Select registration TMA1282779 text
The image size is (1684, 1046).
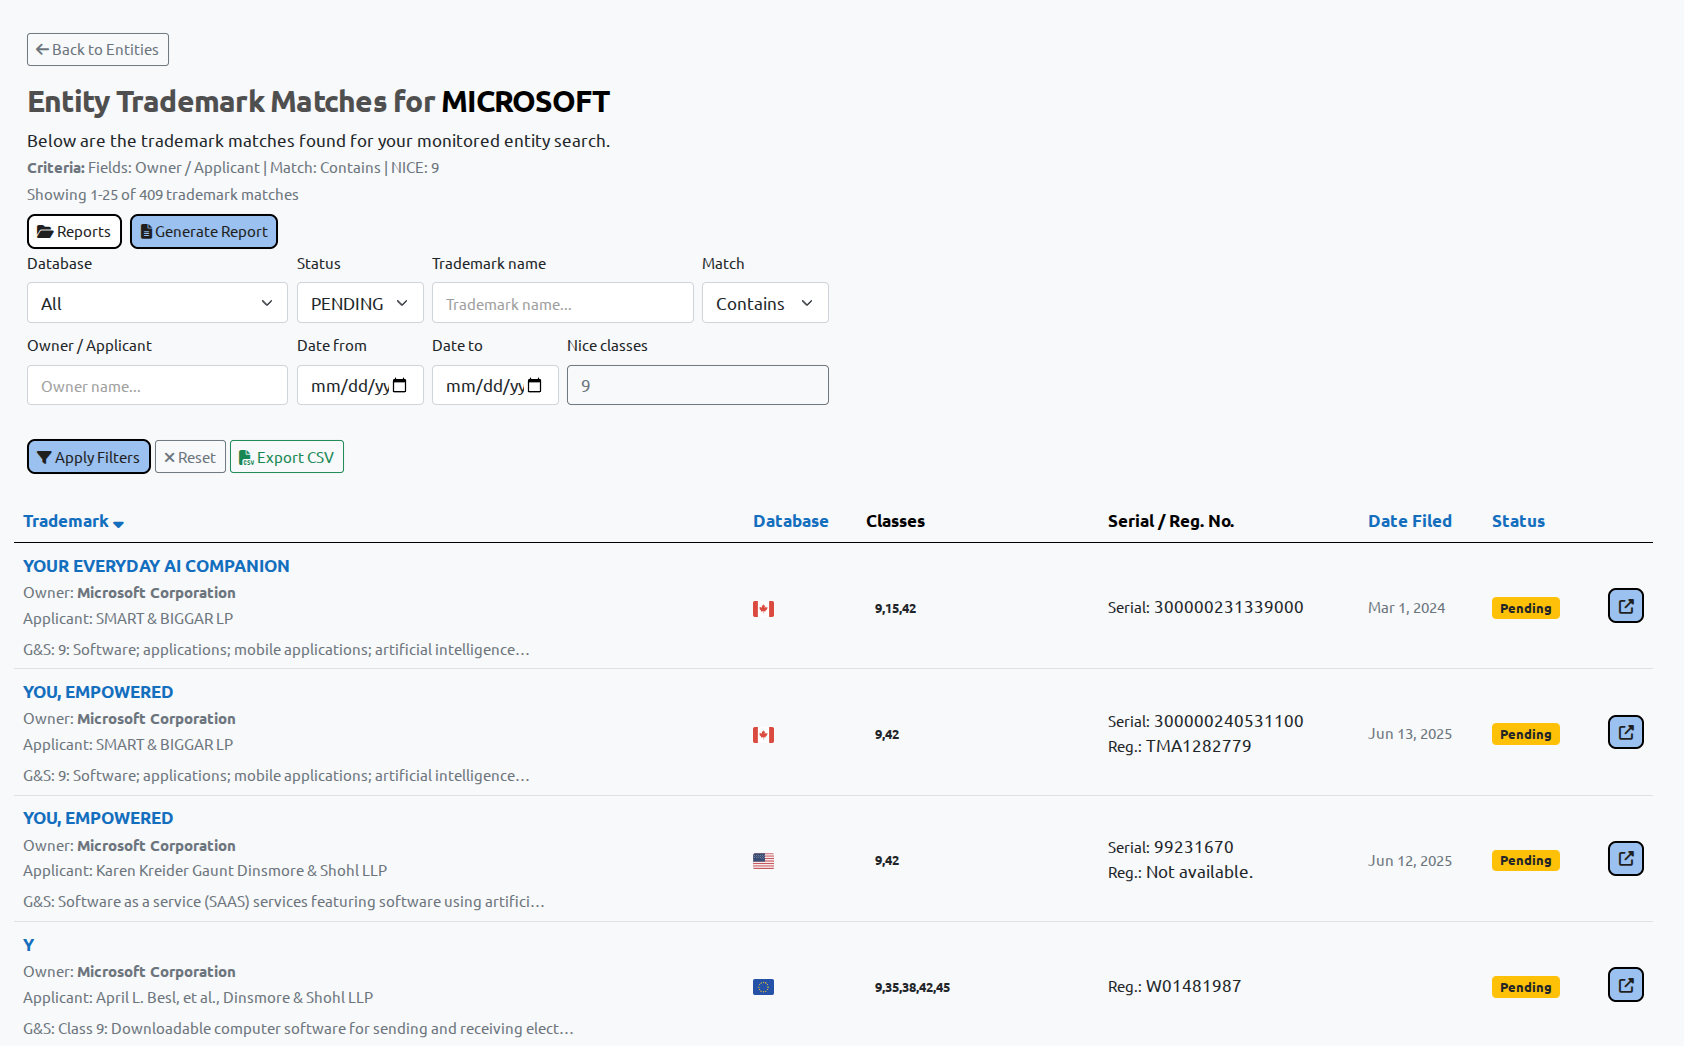[1199, 746]
